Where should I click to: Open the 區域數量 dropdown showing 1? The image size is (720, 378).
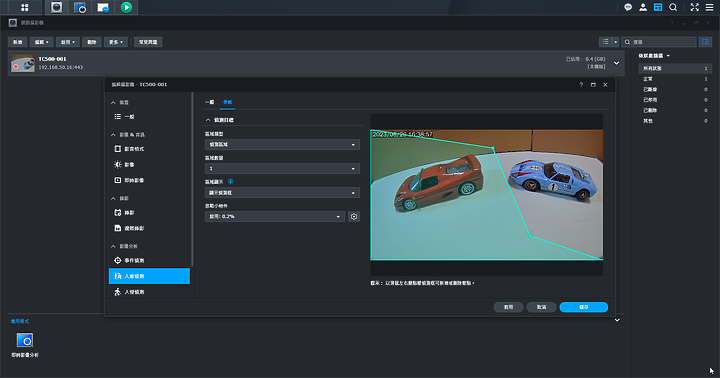pyautogui.click(x=282, y=169)
